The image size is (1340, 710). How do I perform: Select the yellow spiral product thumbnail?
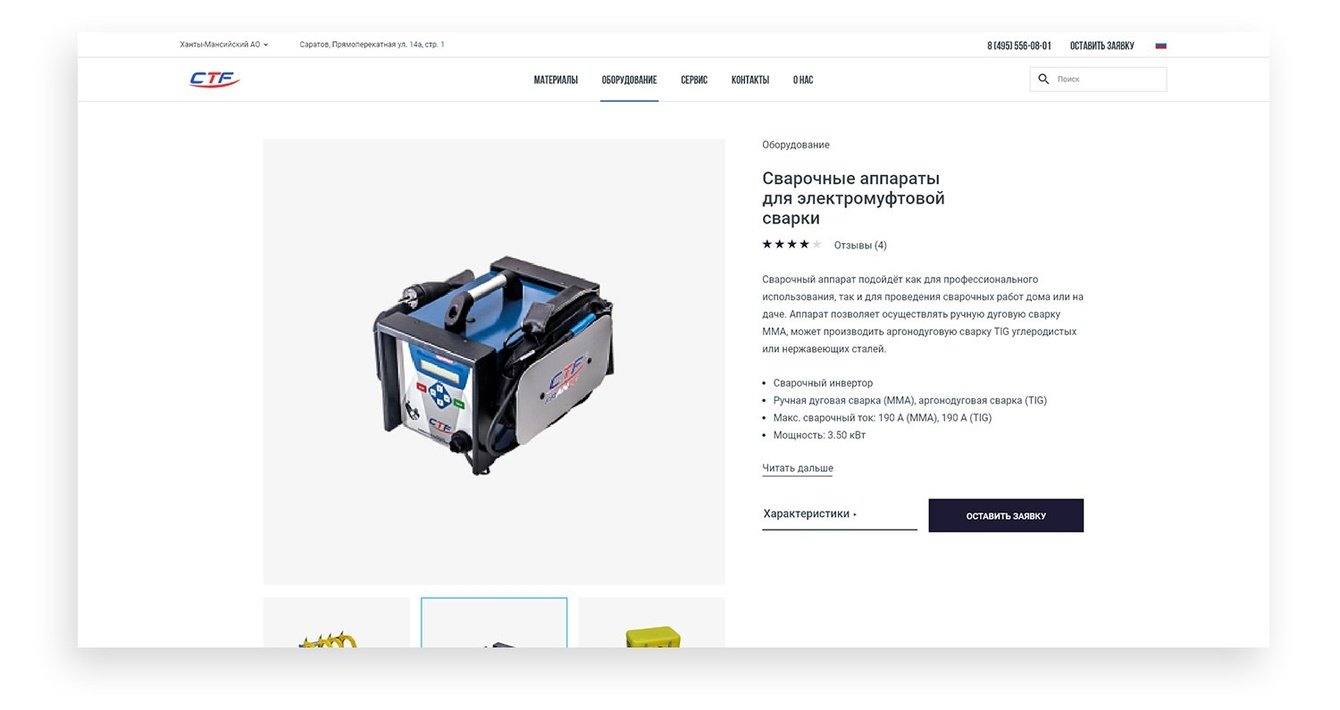click(336, 622)
